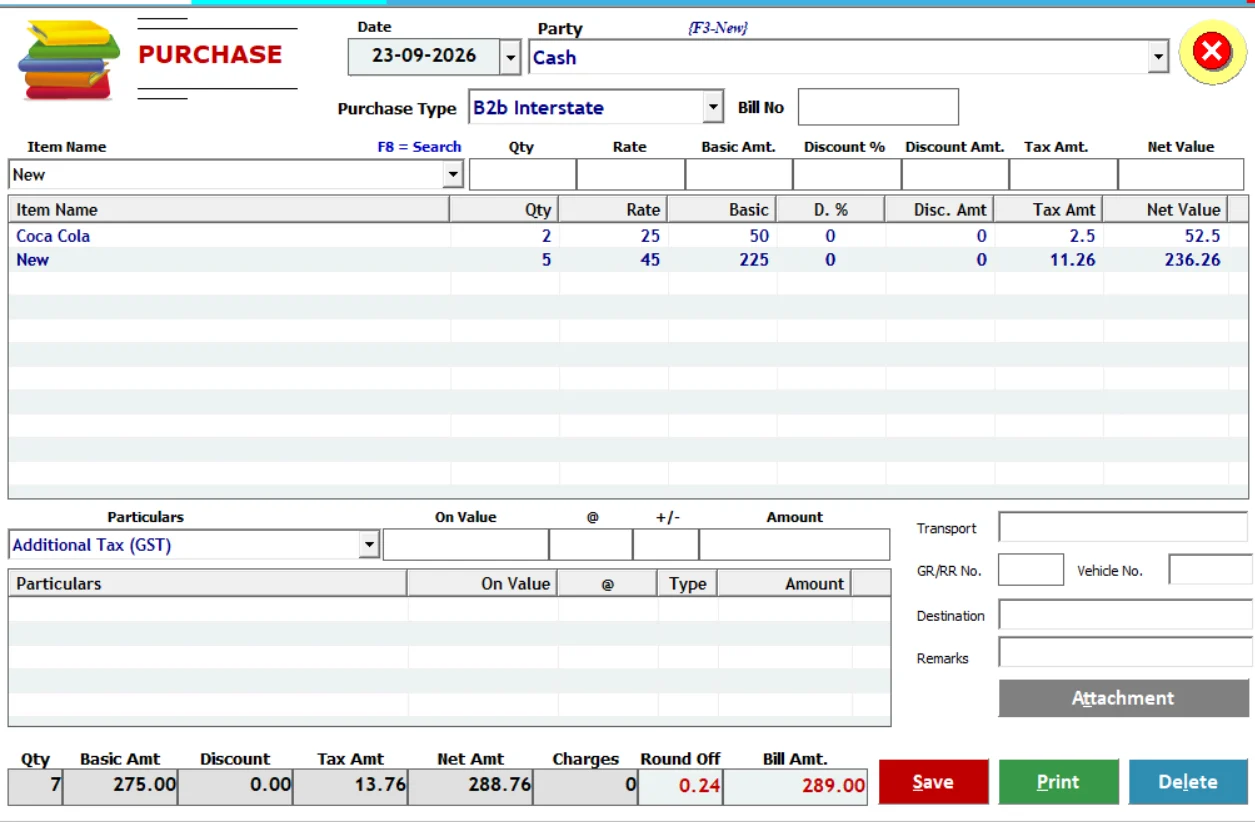1255x822 pixels.
Task: Expand the Party dropdown list
Action: 1158,57
